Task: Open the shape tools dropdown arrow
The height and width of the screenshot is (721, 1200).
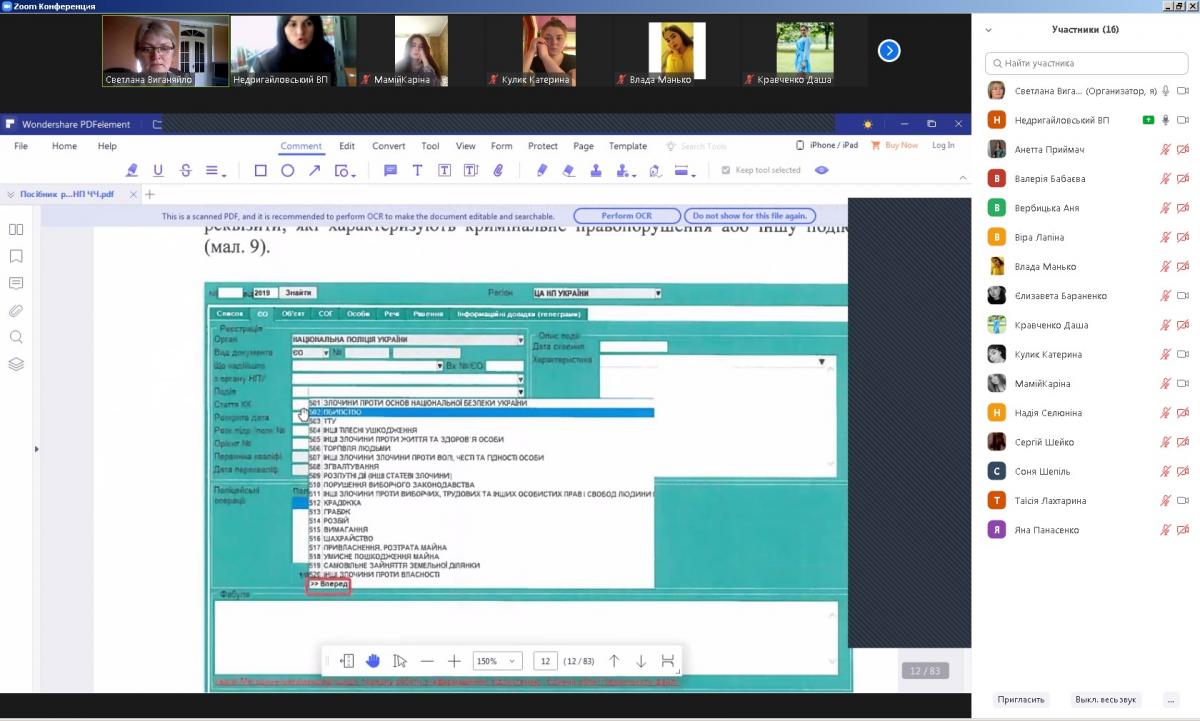Action: (354, 175)
